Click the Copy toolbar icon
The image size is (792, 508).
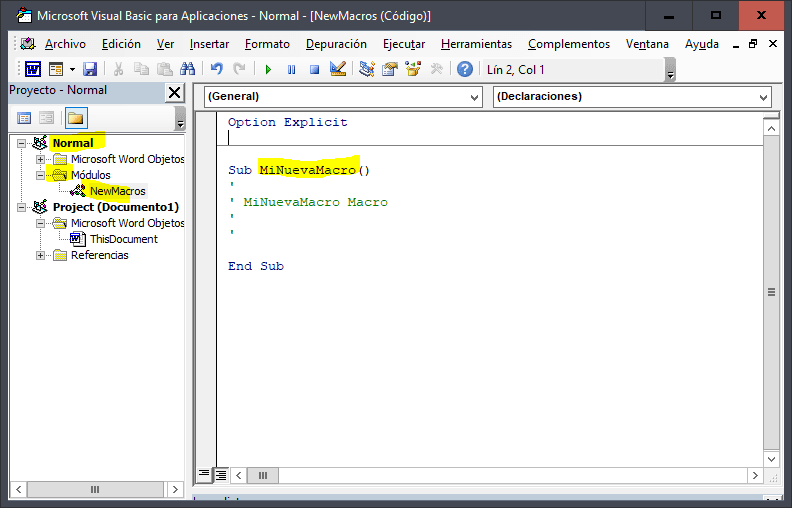[x=141, y=69]
